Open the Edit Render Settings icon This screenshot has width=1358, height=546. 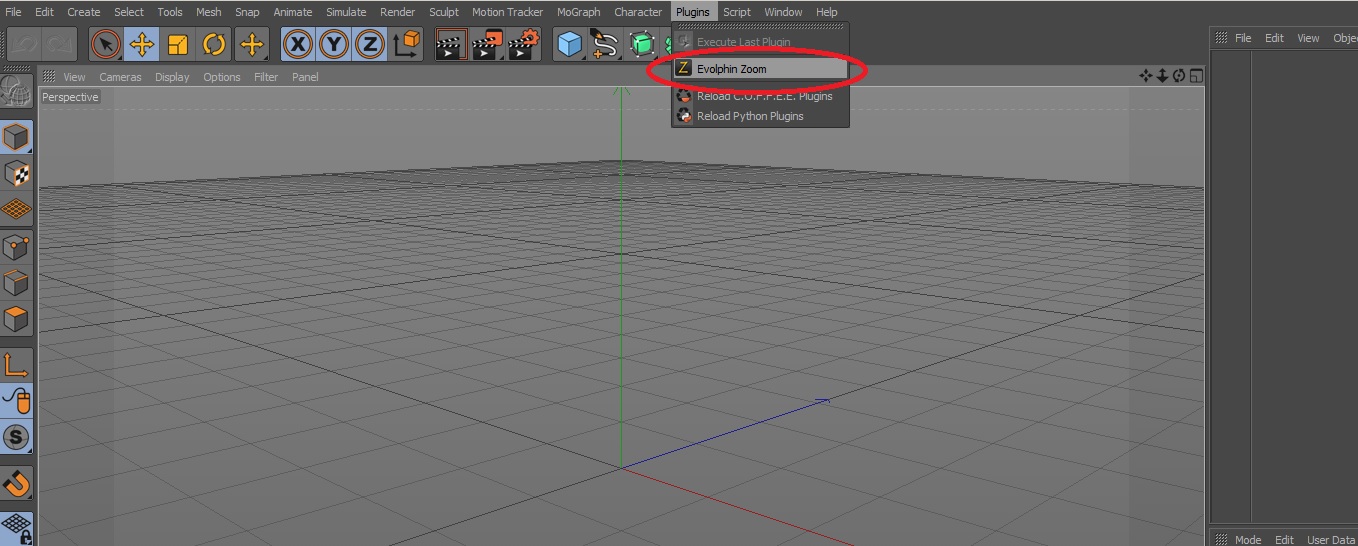point(523,45)
